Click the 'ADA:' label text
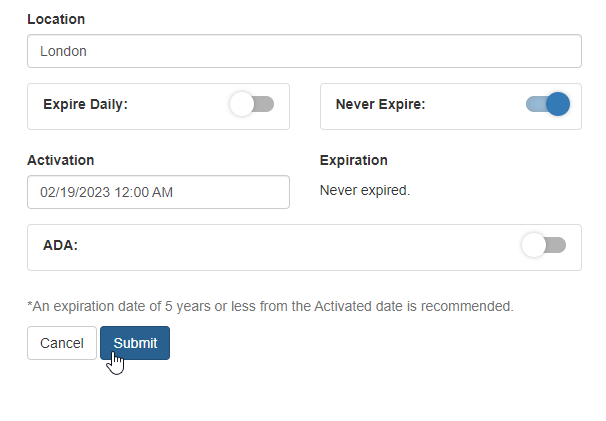The width and height of the screenshot is (606, 421). click(x=60, y=245)
